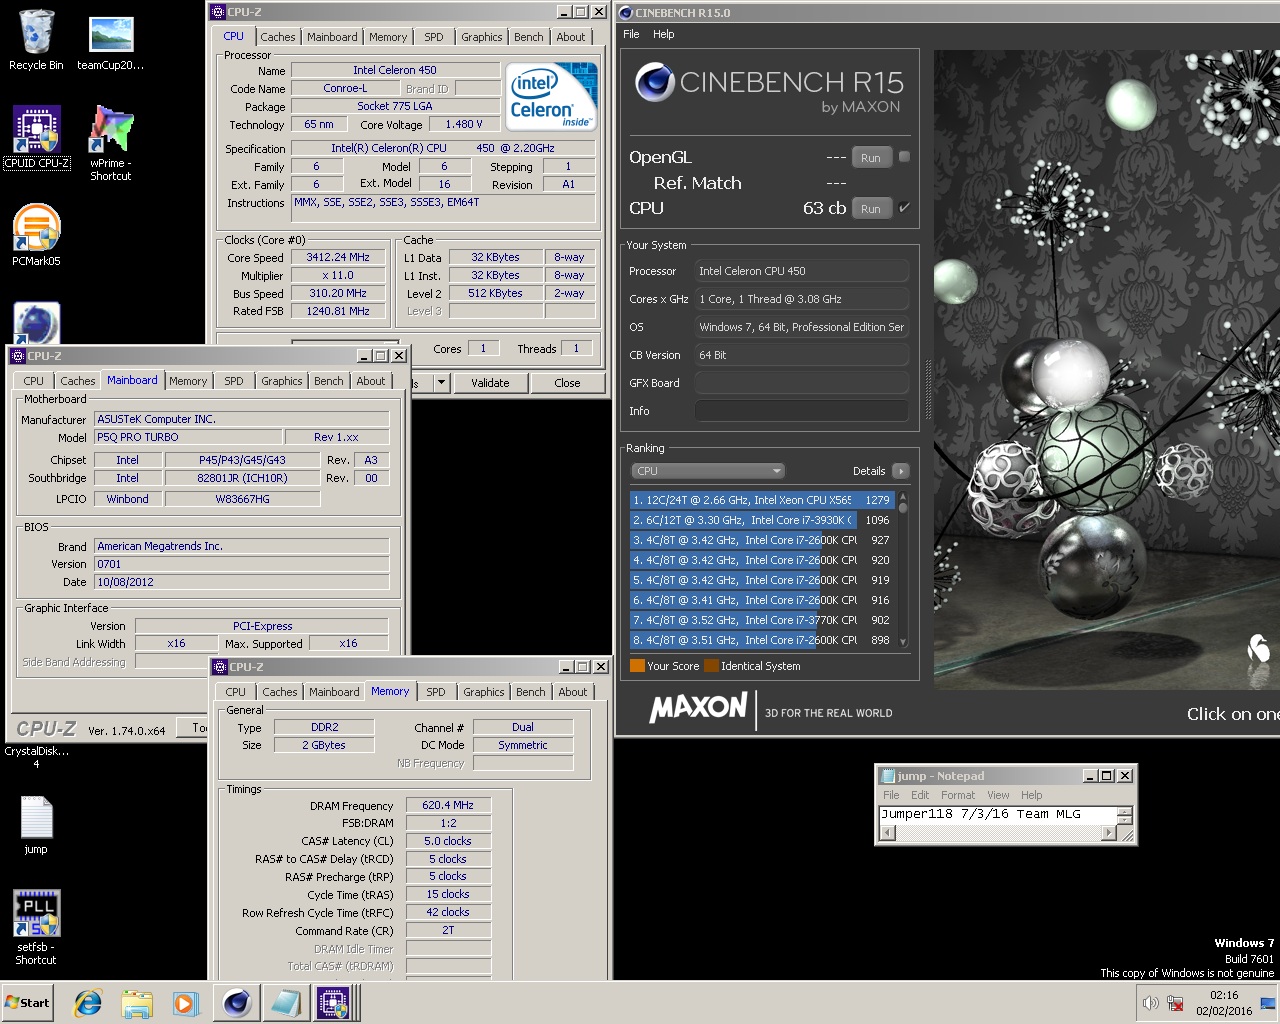Select the teamCup20 image file on desktop
Viewport: 1280px width, 1024px height.
click(111, 42)
